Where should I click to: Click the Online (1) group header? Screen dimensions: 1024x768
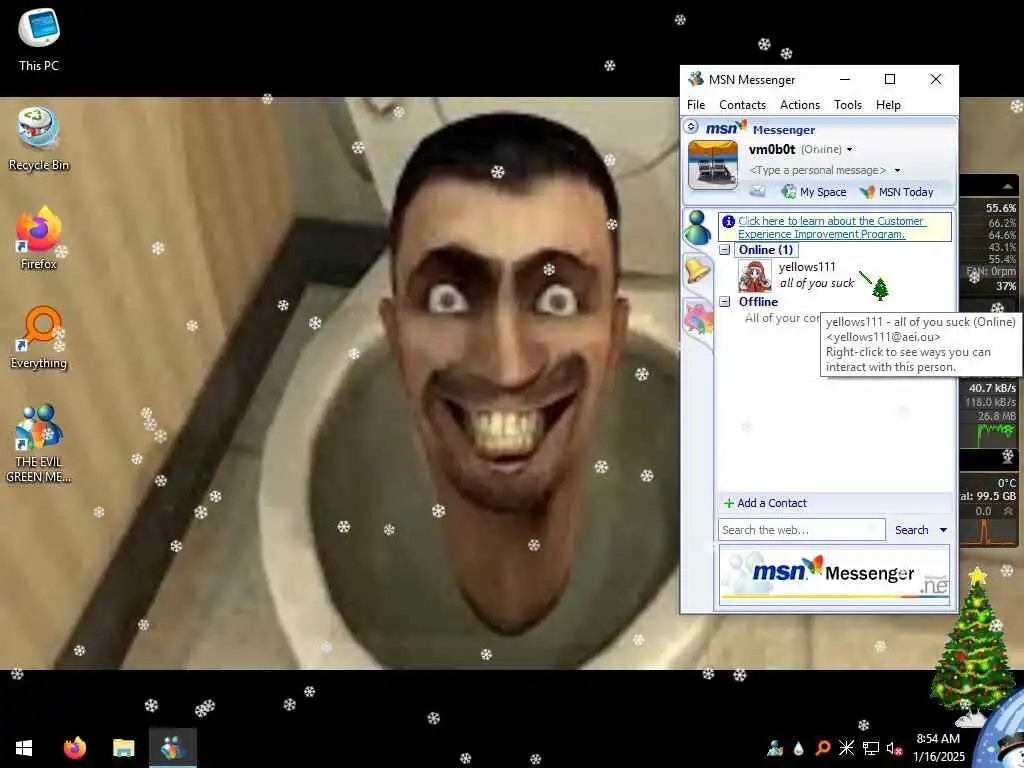(x=765, y=249)
